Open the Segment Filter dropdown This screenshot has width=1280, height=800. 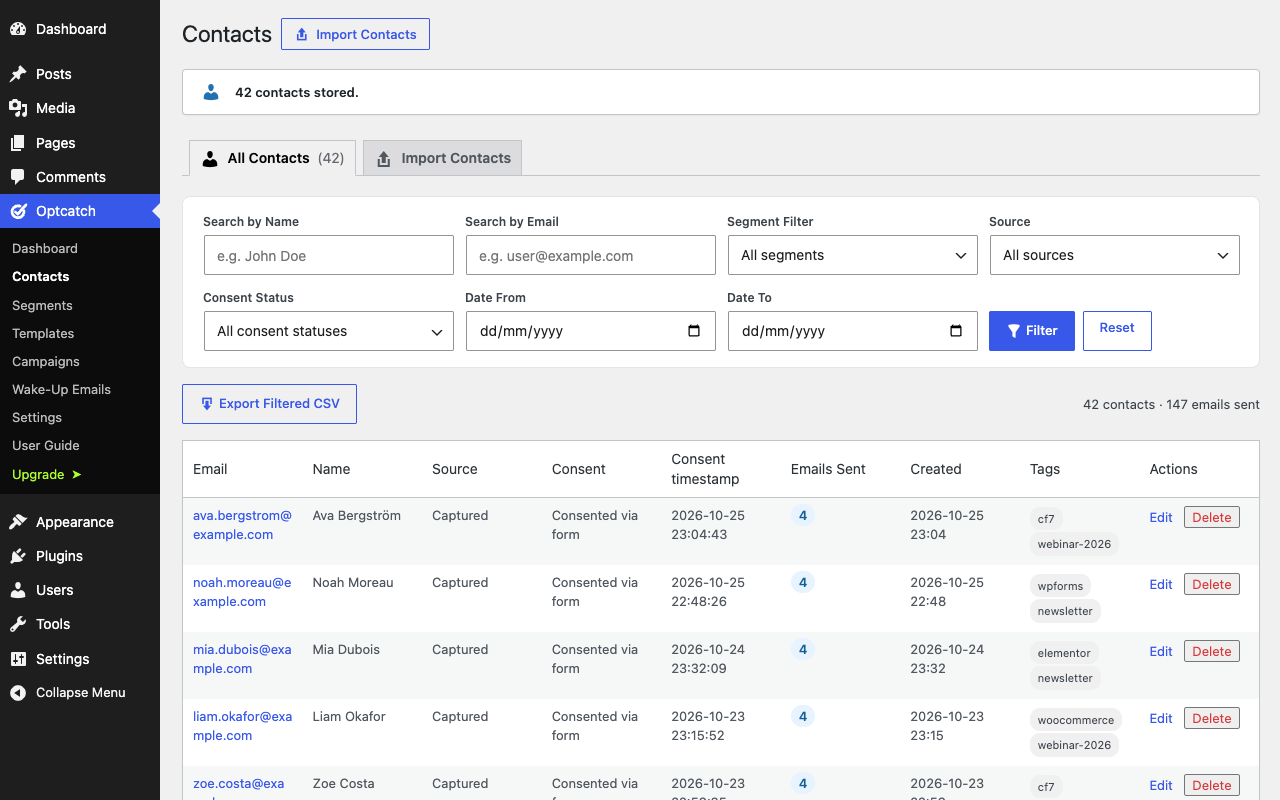click(x=853, y=255)
